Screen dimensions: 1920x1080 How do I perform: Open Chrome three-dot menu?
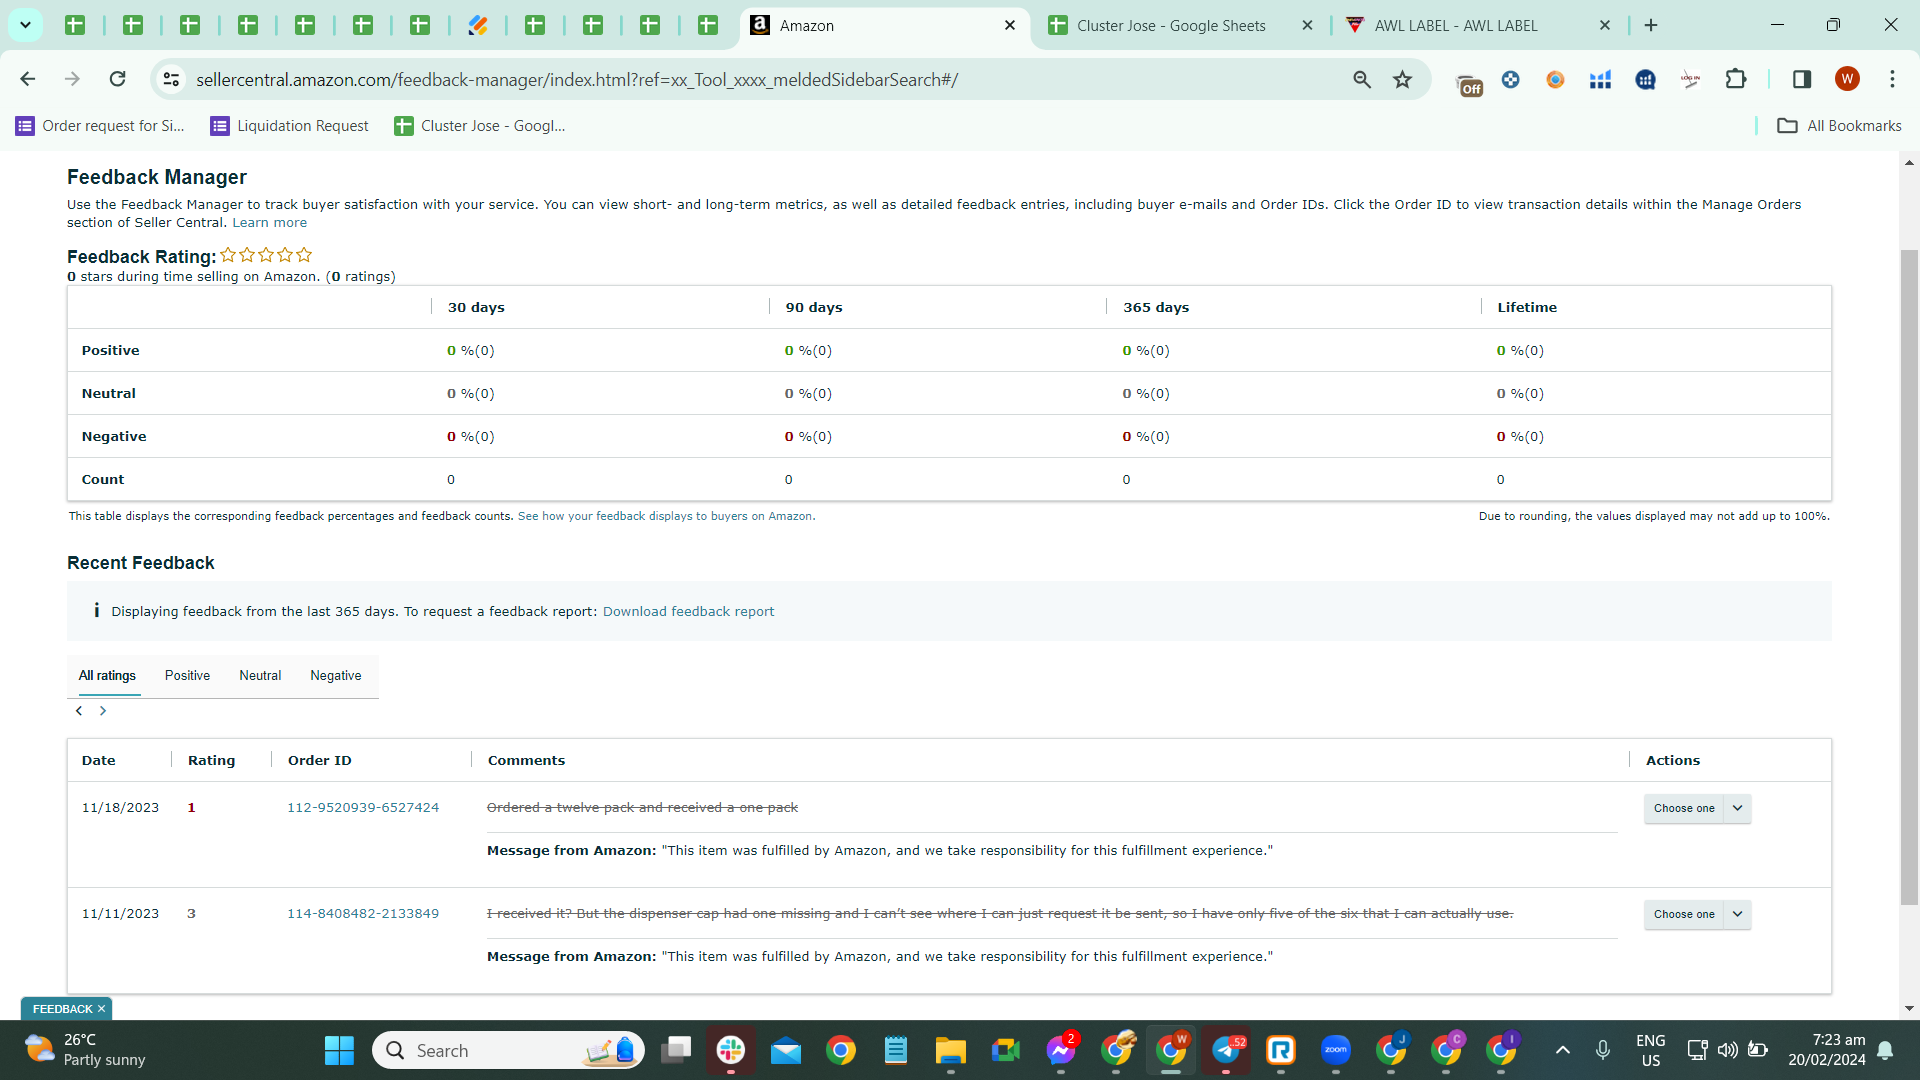click(1892, 79)
